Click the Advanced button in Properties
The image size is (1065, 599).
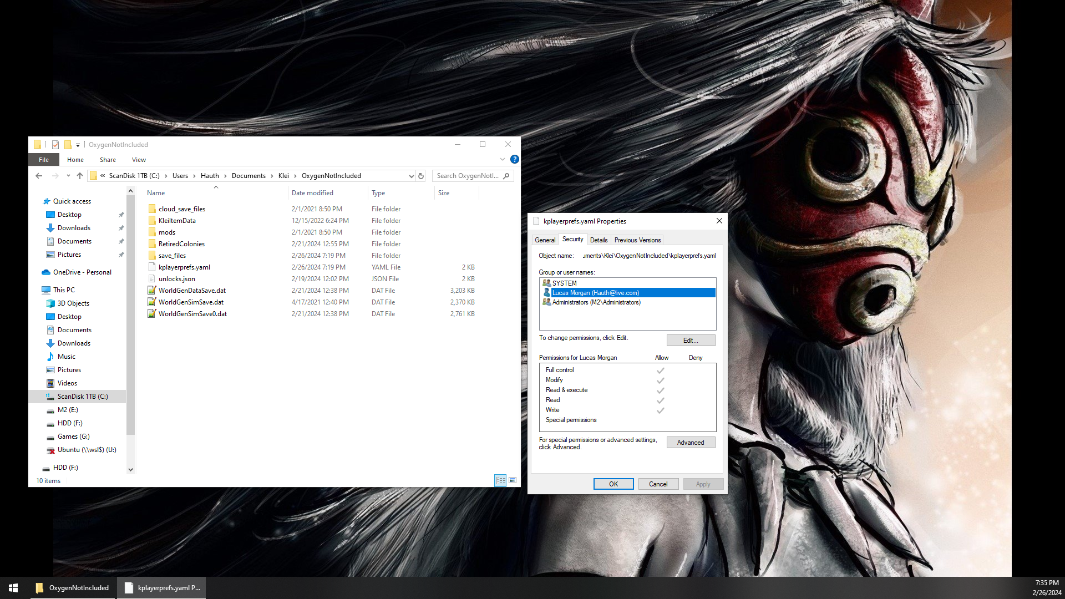click(x=690, y=442)
